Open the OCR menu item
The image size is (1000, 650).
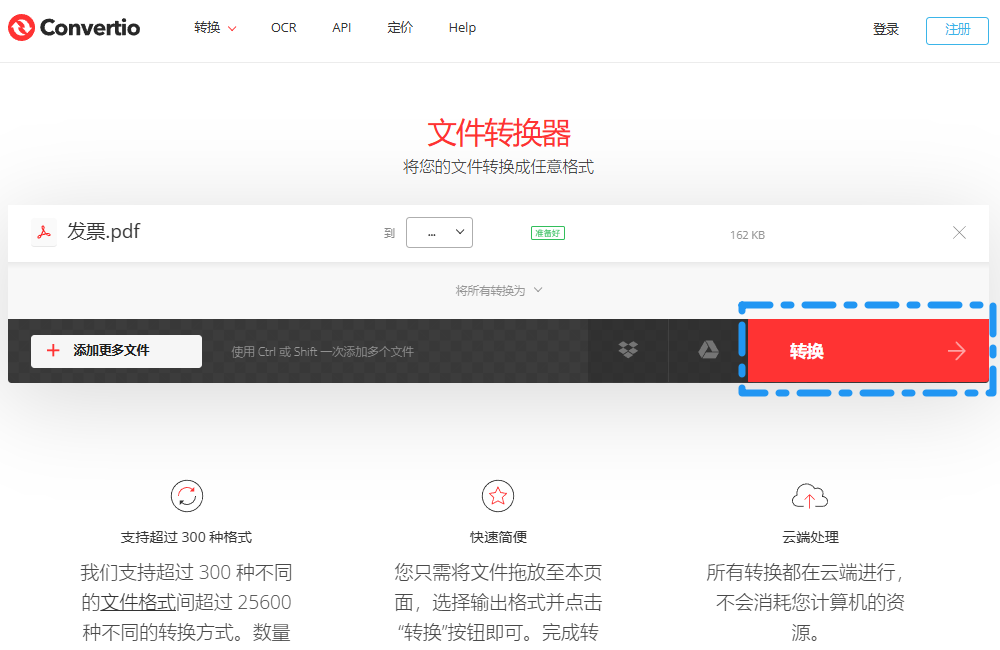[284, 27]
